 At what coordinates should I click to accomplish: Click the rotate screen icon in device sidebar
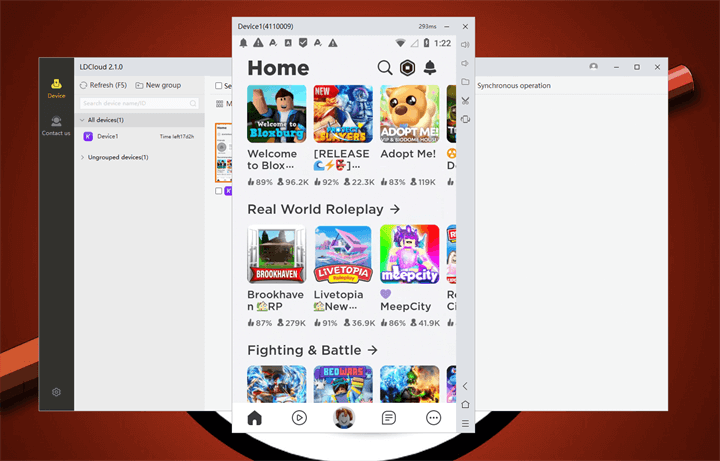point(465,119)
